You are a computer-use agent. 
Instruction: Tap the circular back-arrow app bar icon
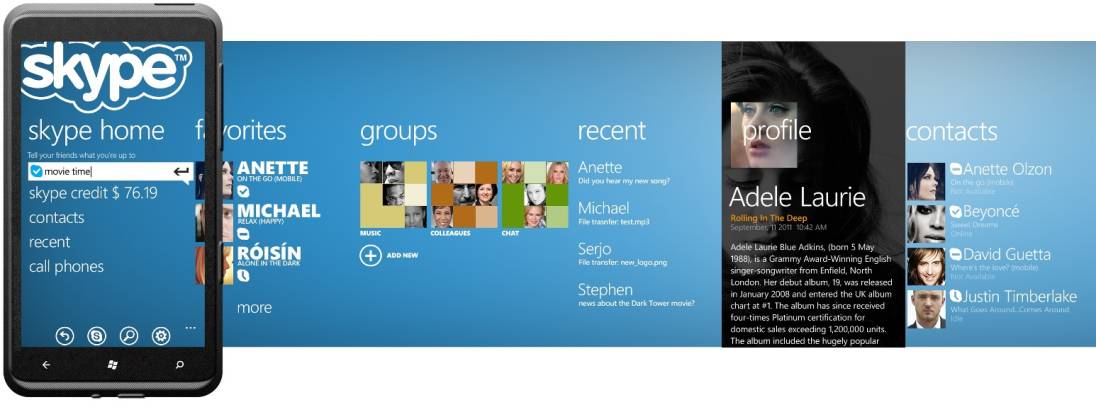[x=65, y=336]
